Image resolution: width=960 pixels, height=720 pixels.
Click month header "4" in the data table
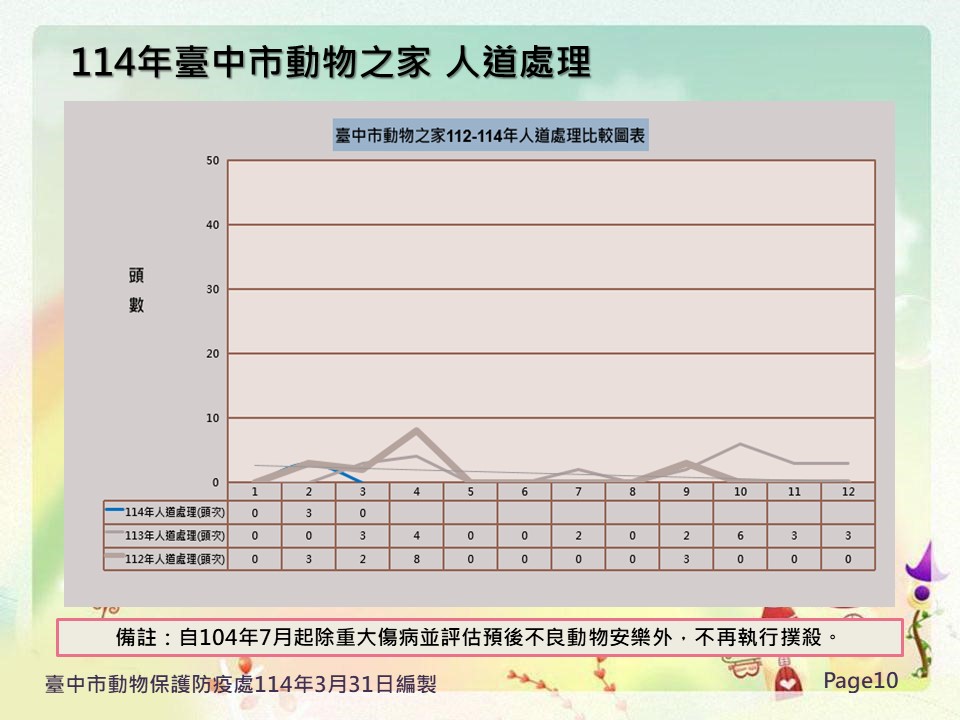[x=416, y=492]
